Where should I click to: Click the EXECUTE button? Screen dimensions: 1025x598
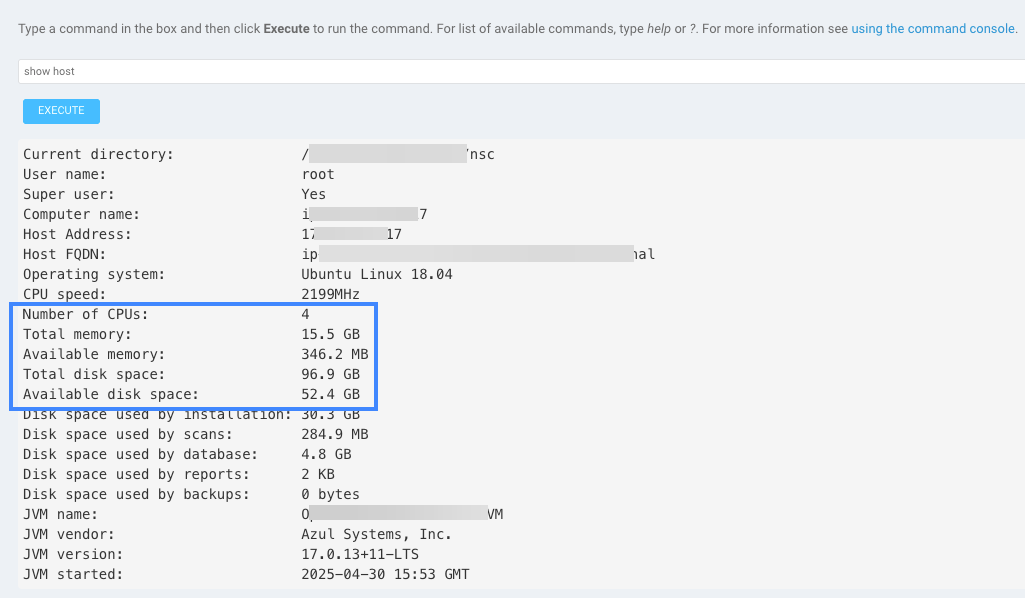pyautogui.click(x=61, y=111)
